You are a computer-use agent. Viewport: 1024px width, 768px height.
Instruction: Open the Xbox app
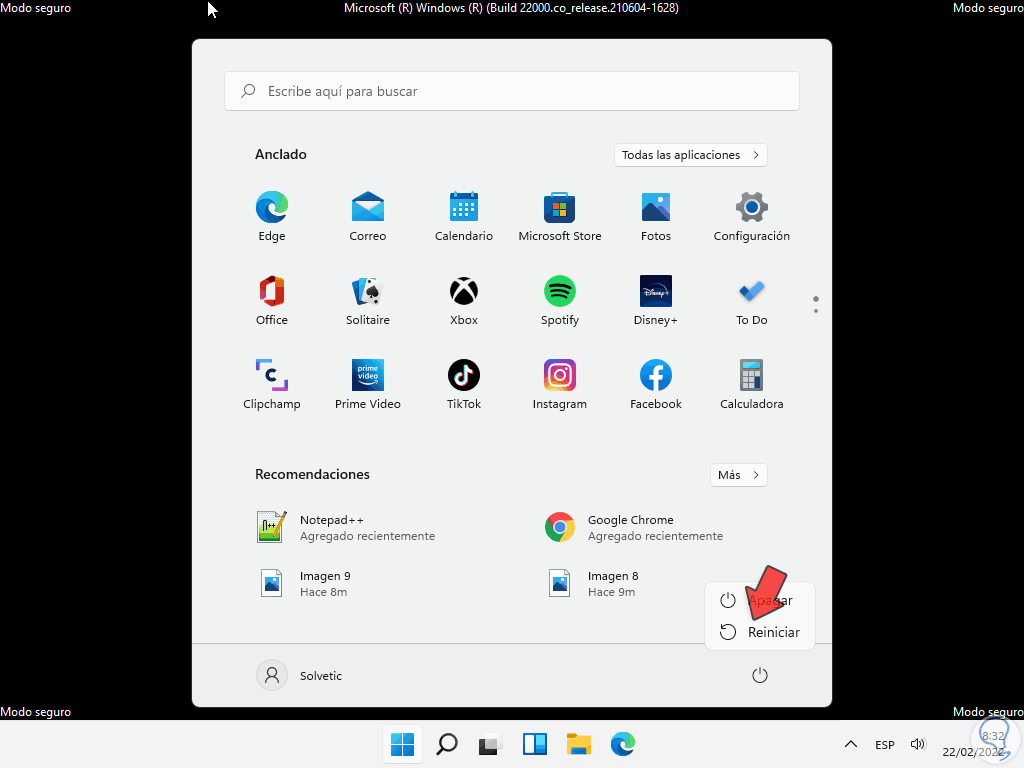(464, 300)
